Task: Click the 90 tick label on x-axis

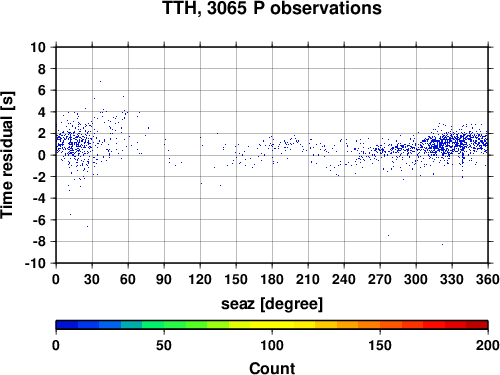Action: (x=164, y=279)
